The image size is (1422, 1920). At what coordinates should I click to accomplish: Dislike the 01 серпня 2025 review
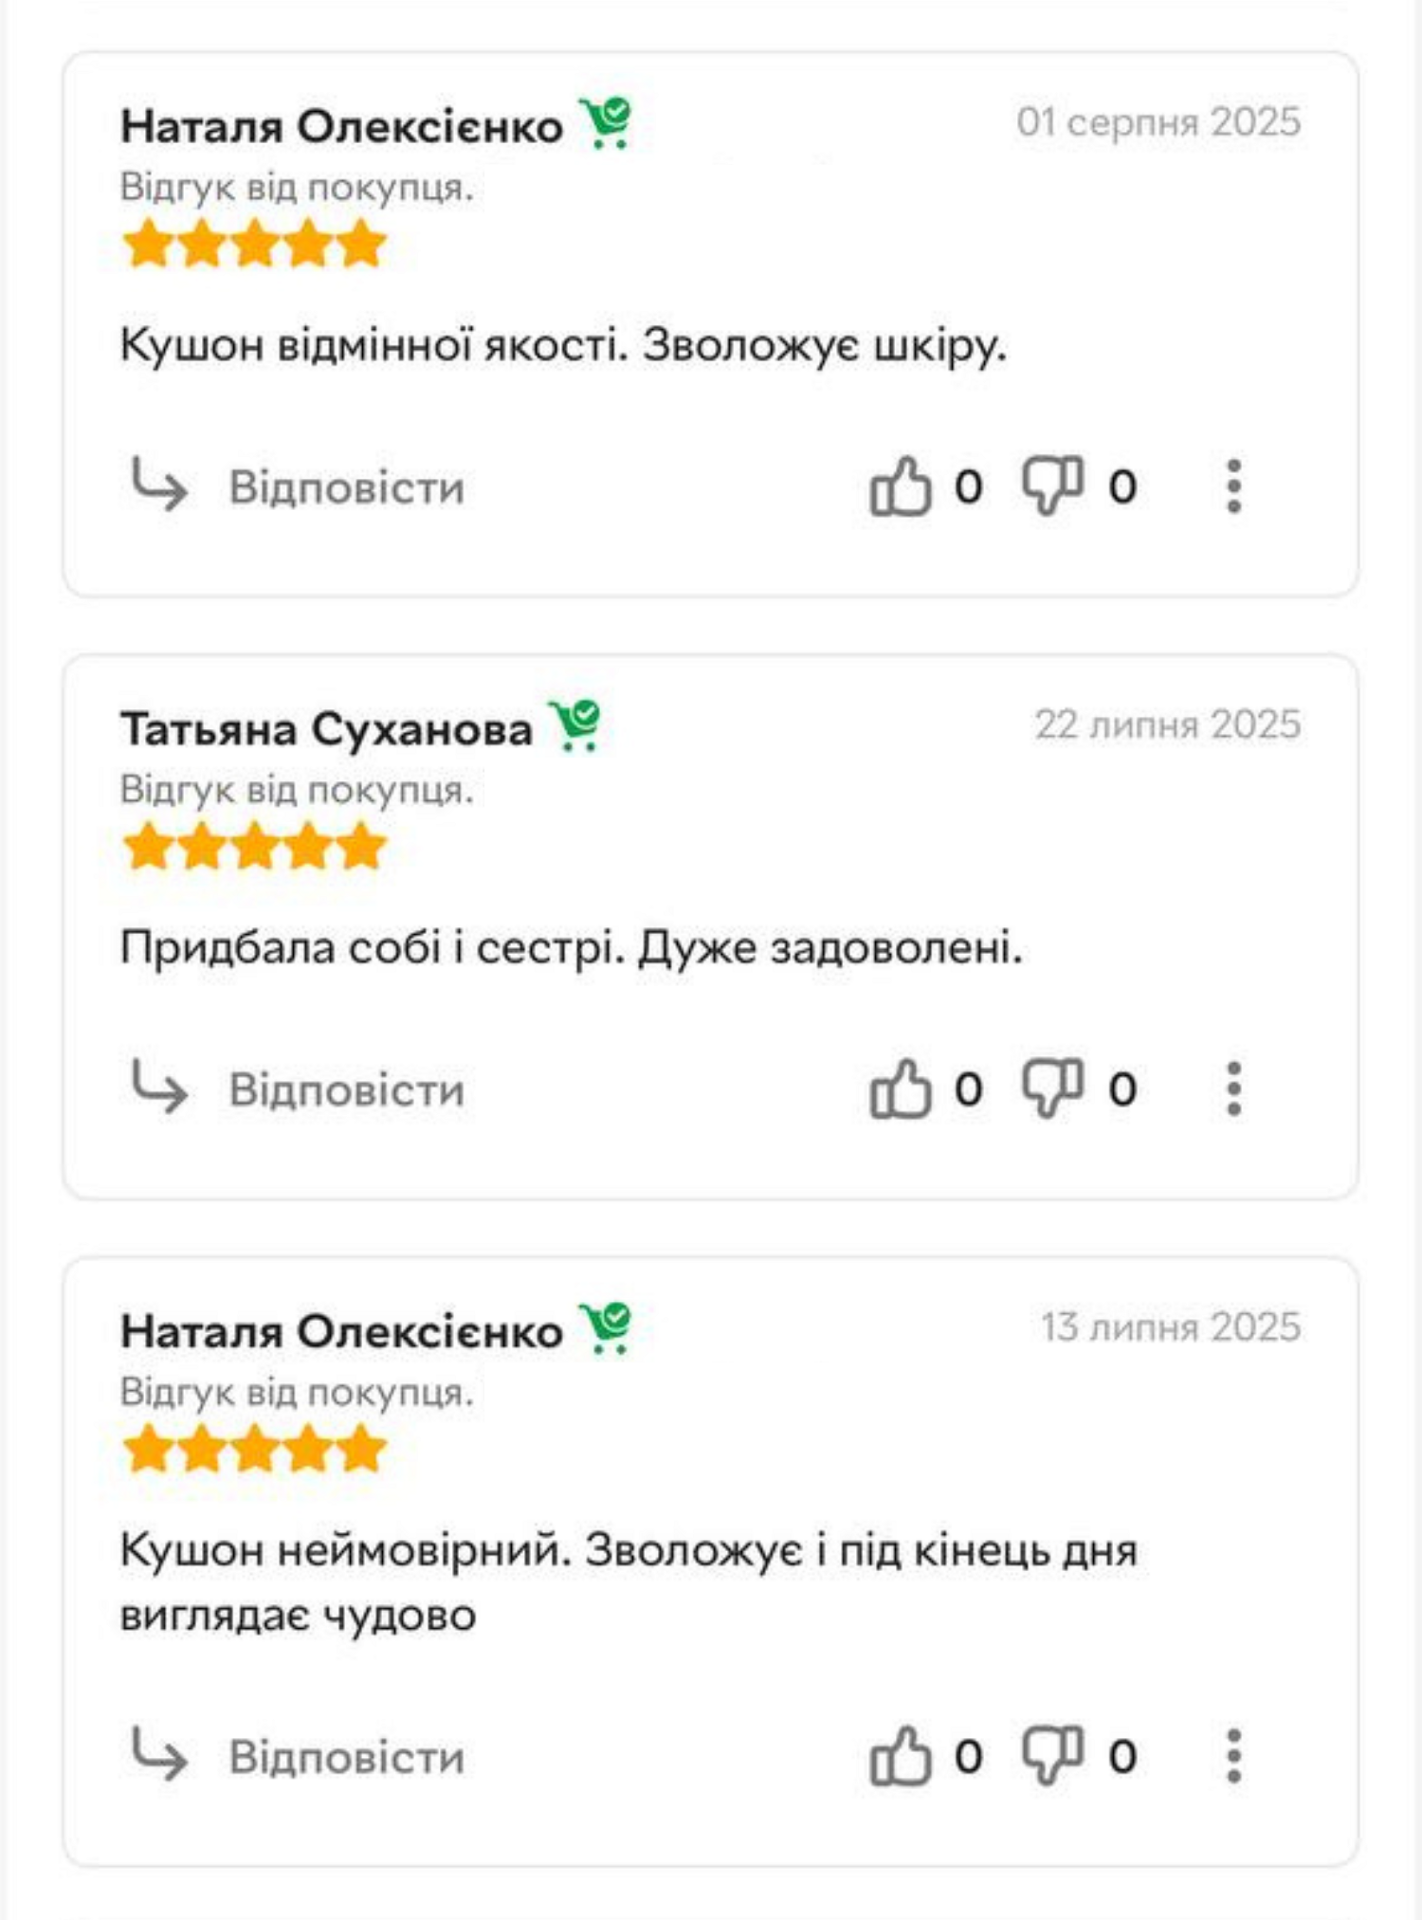coord(1052,487)
